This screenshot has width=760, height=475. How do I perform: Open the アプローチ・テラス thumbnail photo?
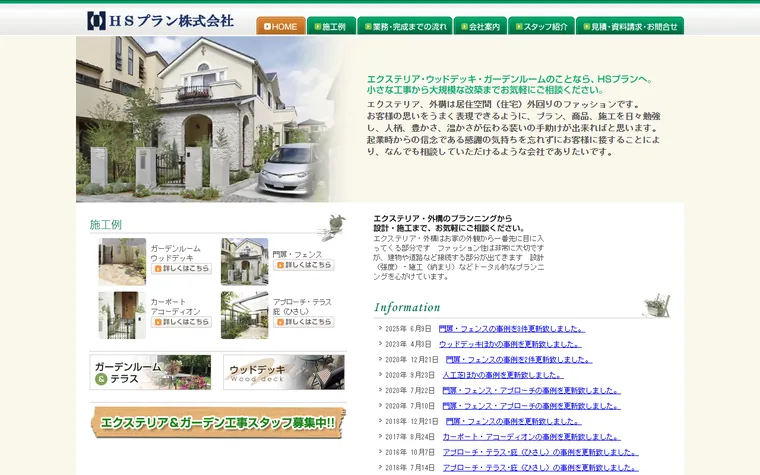pos(244,315)
